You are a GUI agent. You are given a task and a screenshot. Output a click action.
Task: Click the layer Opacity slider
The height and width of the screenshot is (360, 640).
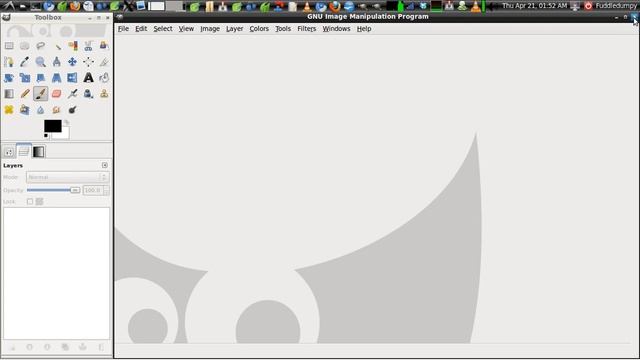coord(53,190)
